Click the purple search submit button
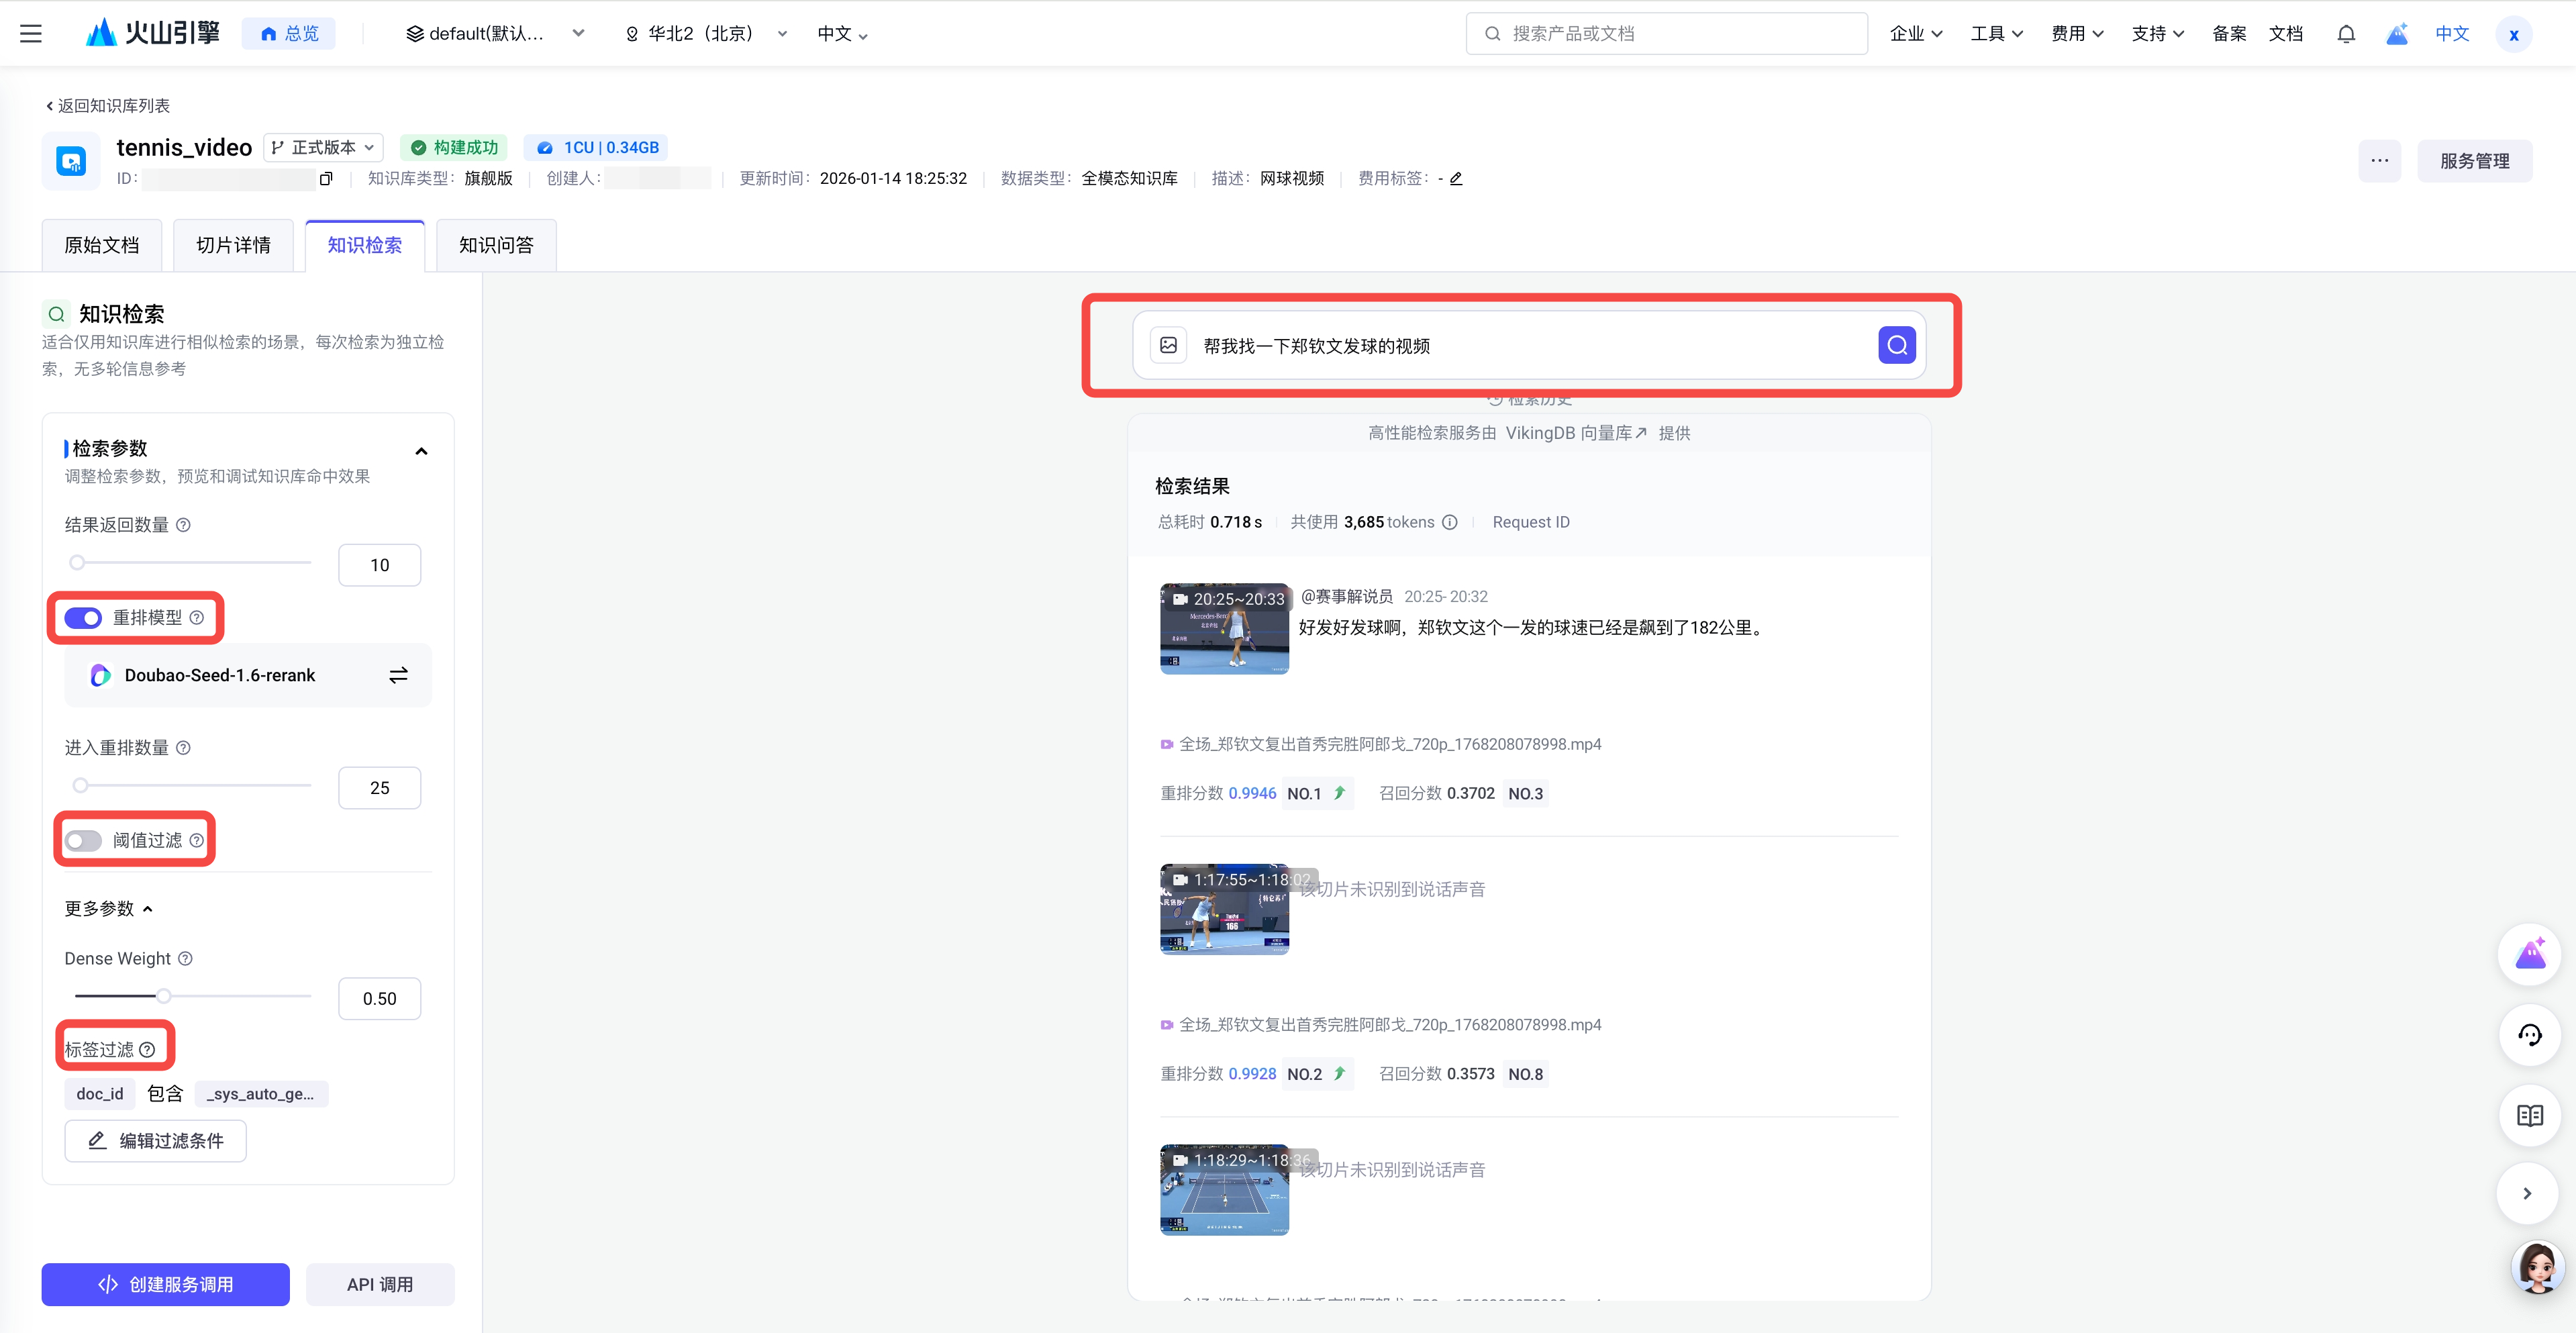Screen dimensions: 2576x1333 click(1896, 345)
